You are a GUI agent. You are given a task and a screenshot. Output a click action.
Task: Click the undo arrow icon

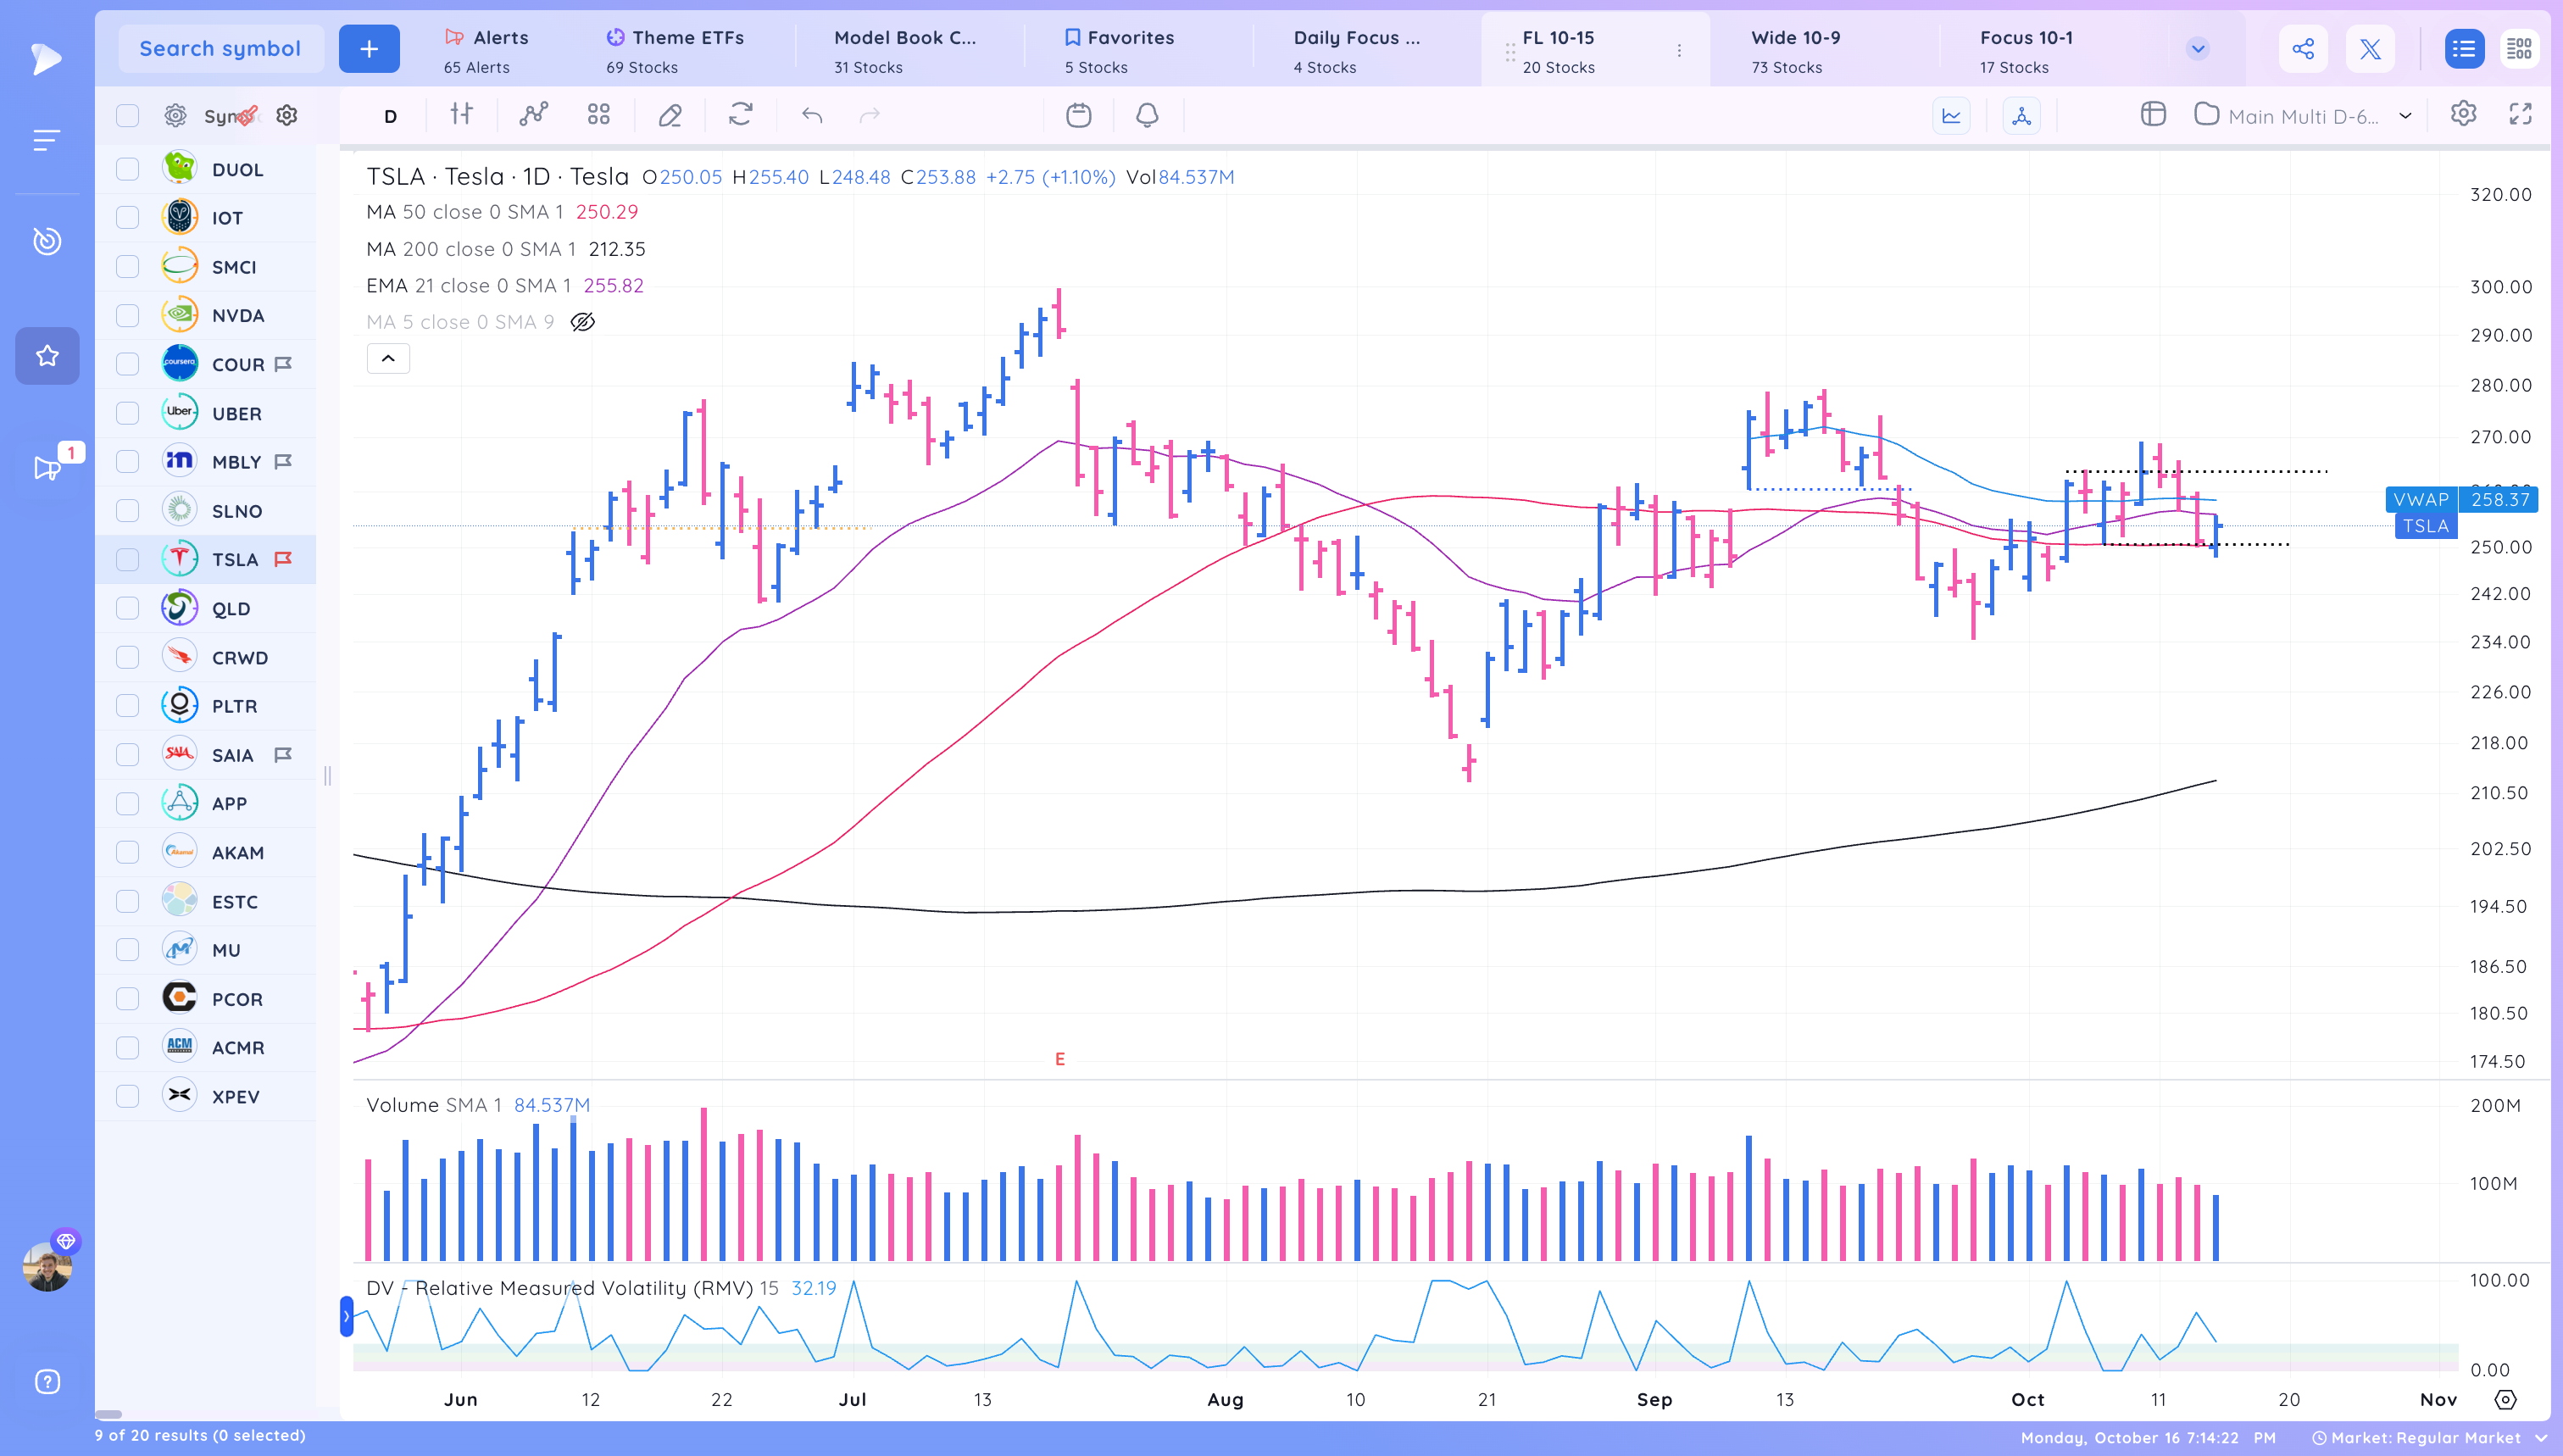[x=812, y=115]
